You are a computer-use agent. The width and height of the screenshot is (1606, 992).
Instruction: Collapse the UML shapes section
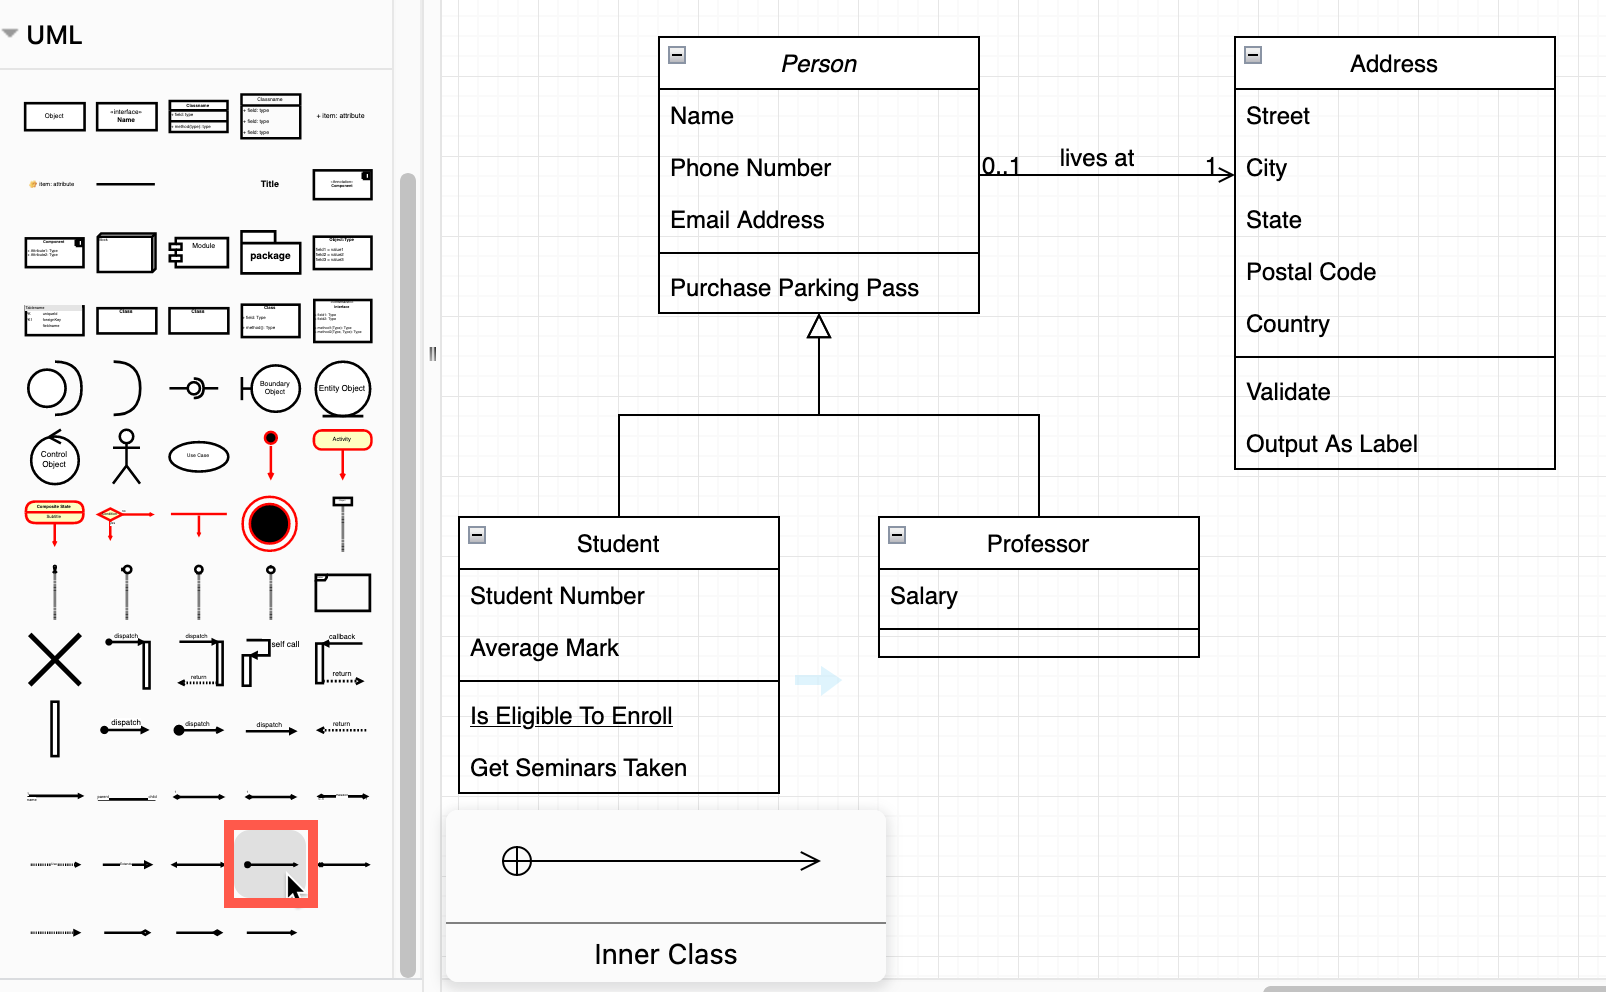10,32
